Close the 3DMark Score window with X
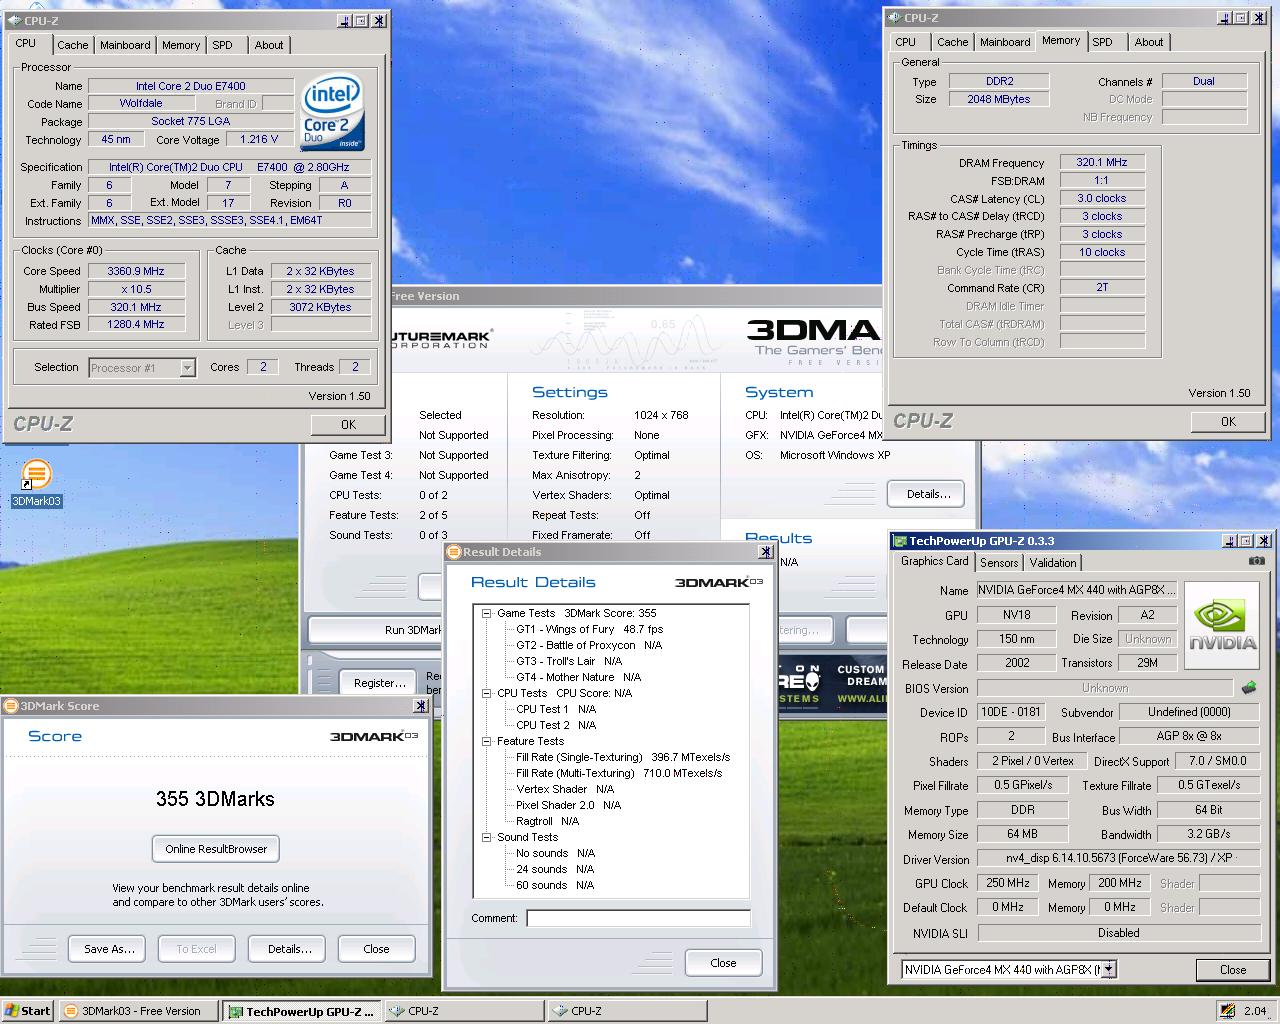This screenshot has height=1024, width=1280. click(421, 705)
